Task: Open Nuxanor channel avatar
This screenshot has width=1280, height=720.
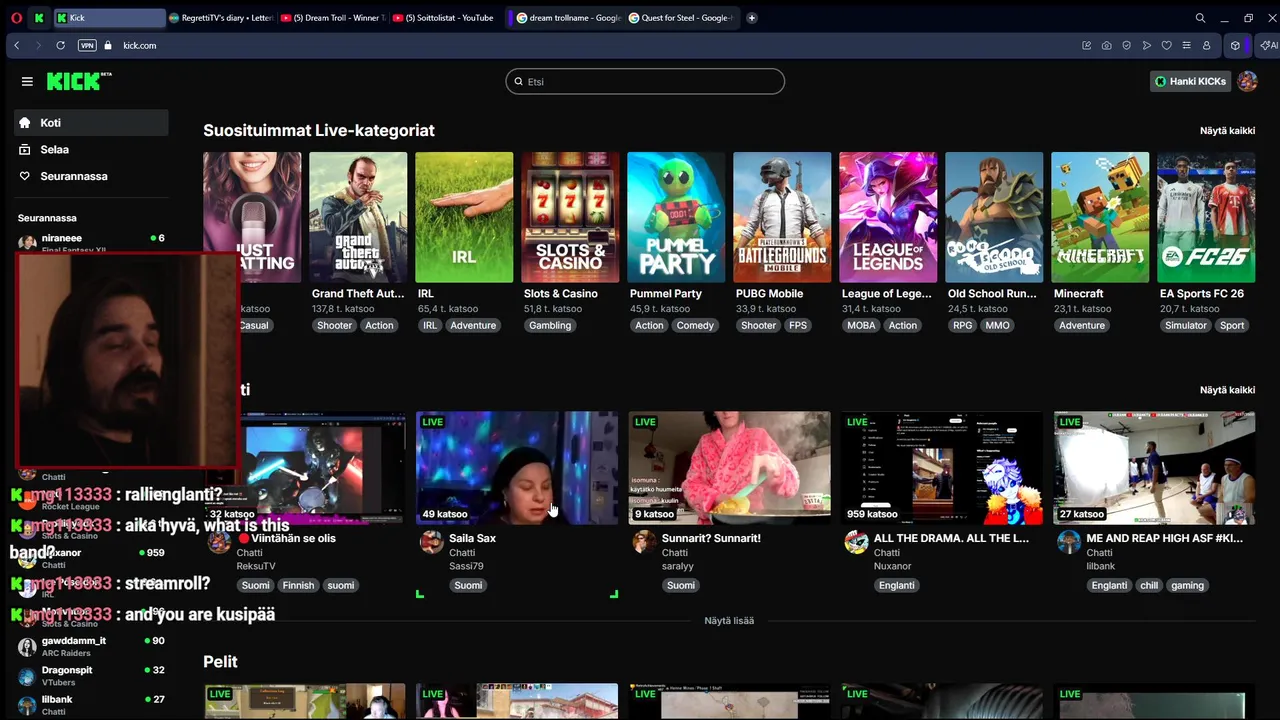Action: tap(856, 543)
